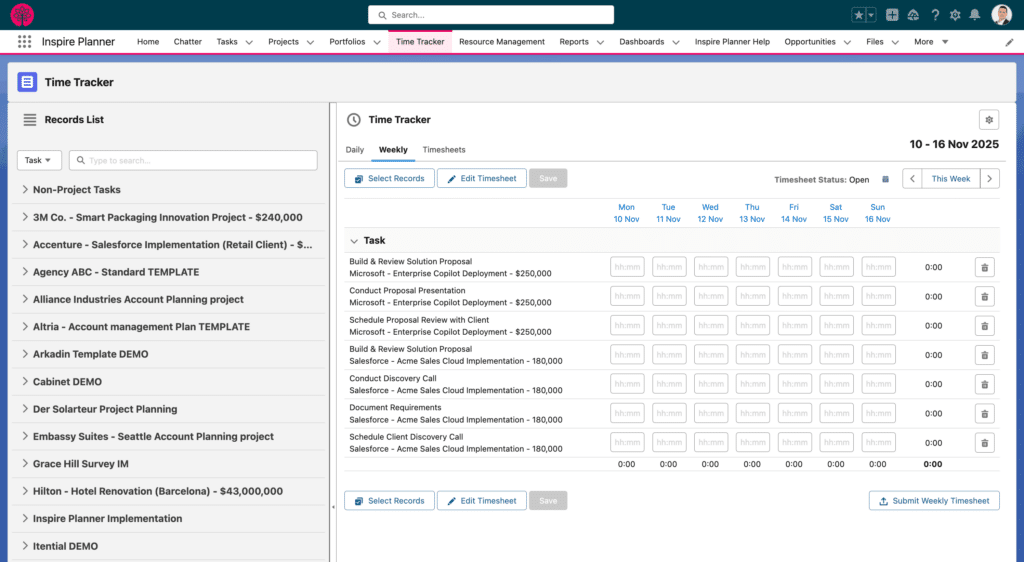The image size is (1024, 562).
Task: Go to next week arrow
Action: (989, 179)
